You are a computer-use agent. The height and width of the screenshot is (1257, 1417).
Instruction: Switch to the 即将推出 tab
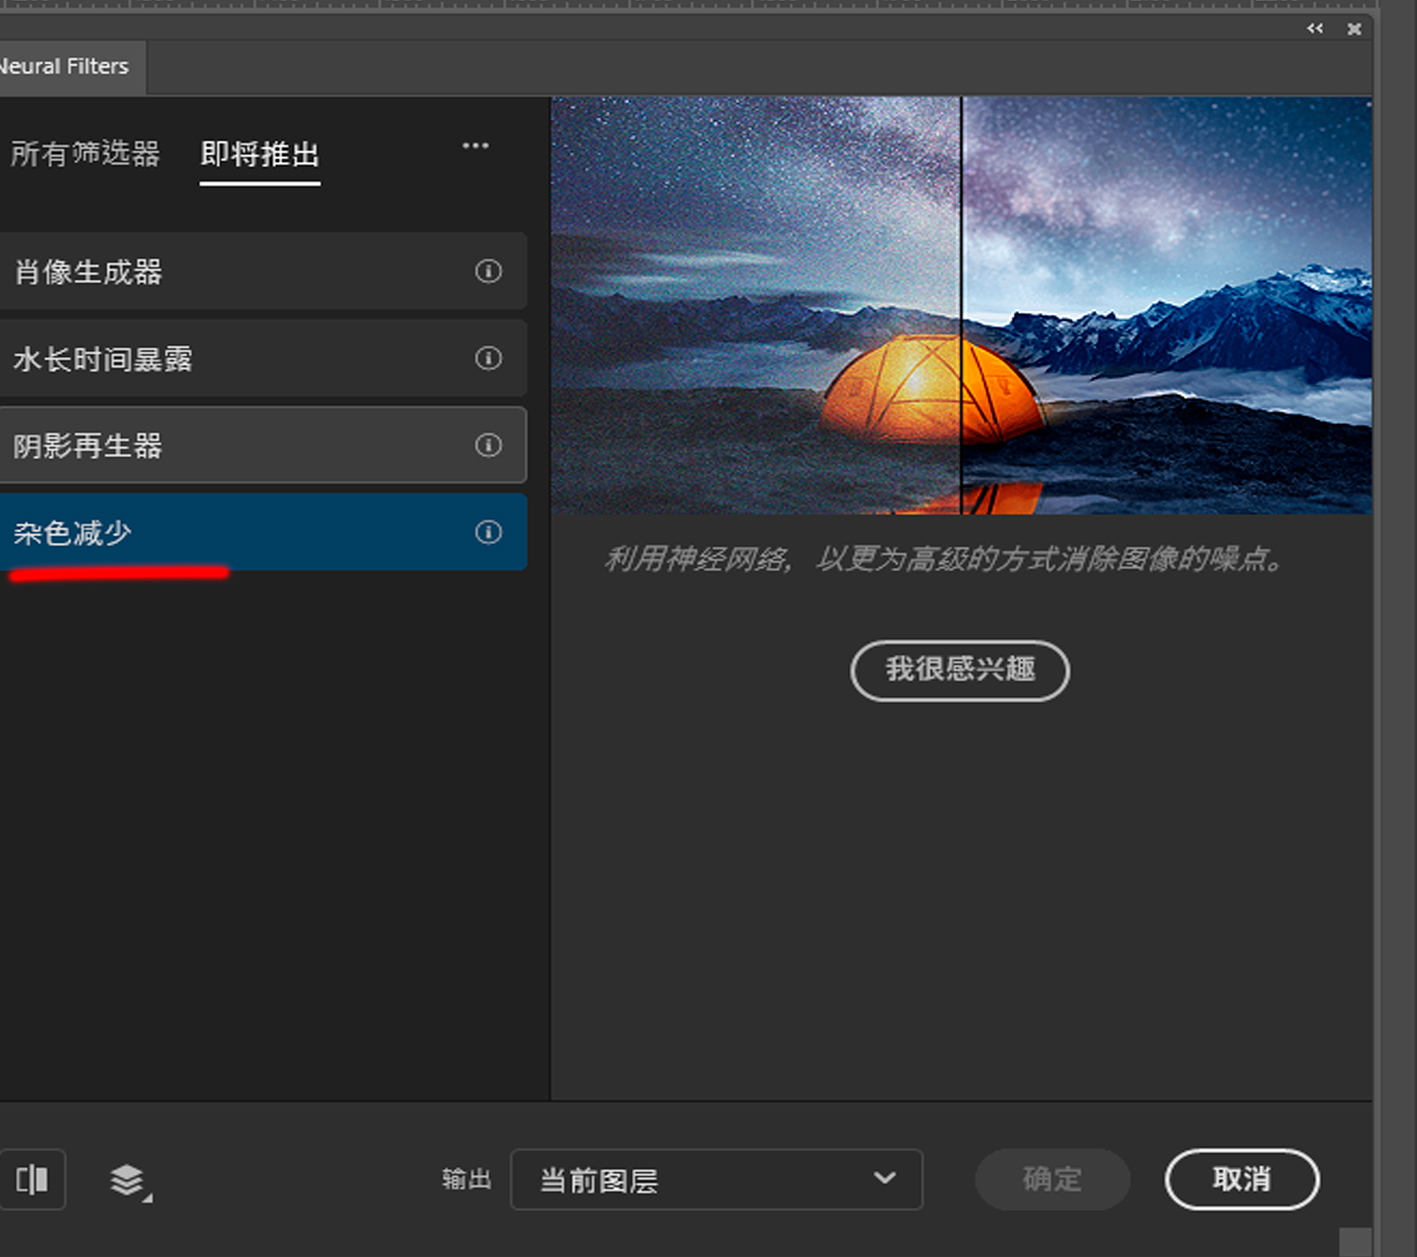click(x=259, y=155)
